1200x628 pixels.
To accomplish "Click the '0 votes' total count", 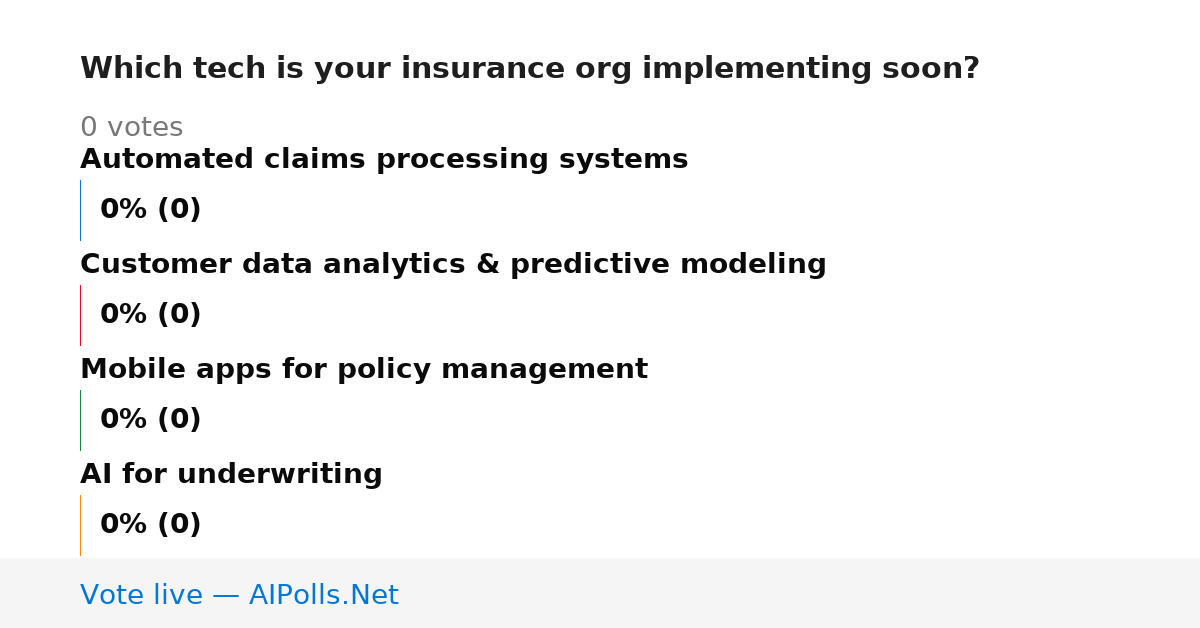I will pyautogui.click(x=131, y=128).
